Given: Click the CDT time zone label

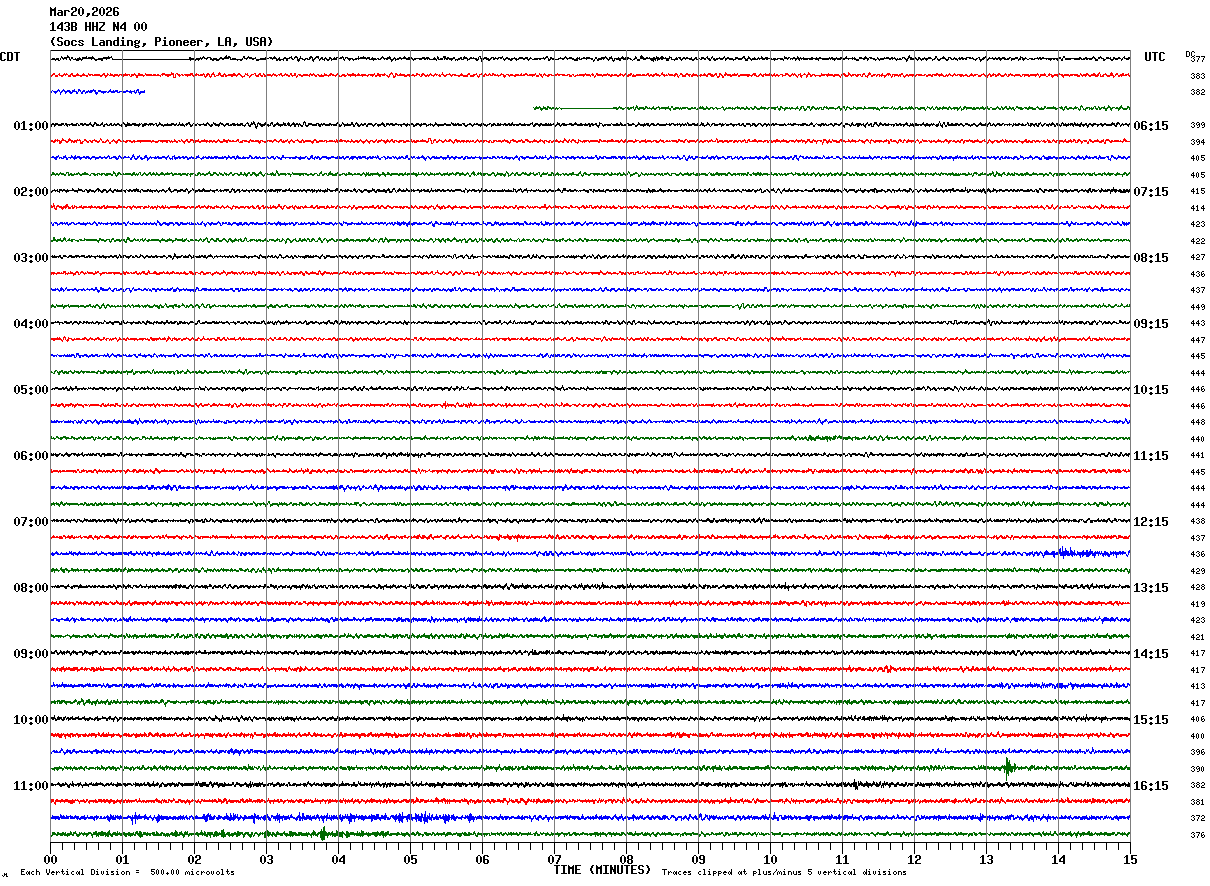Looking at the screenshot, I should (x=10, y=57).
